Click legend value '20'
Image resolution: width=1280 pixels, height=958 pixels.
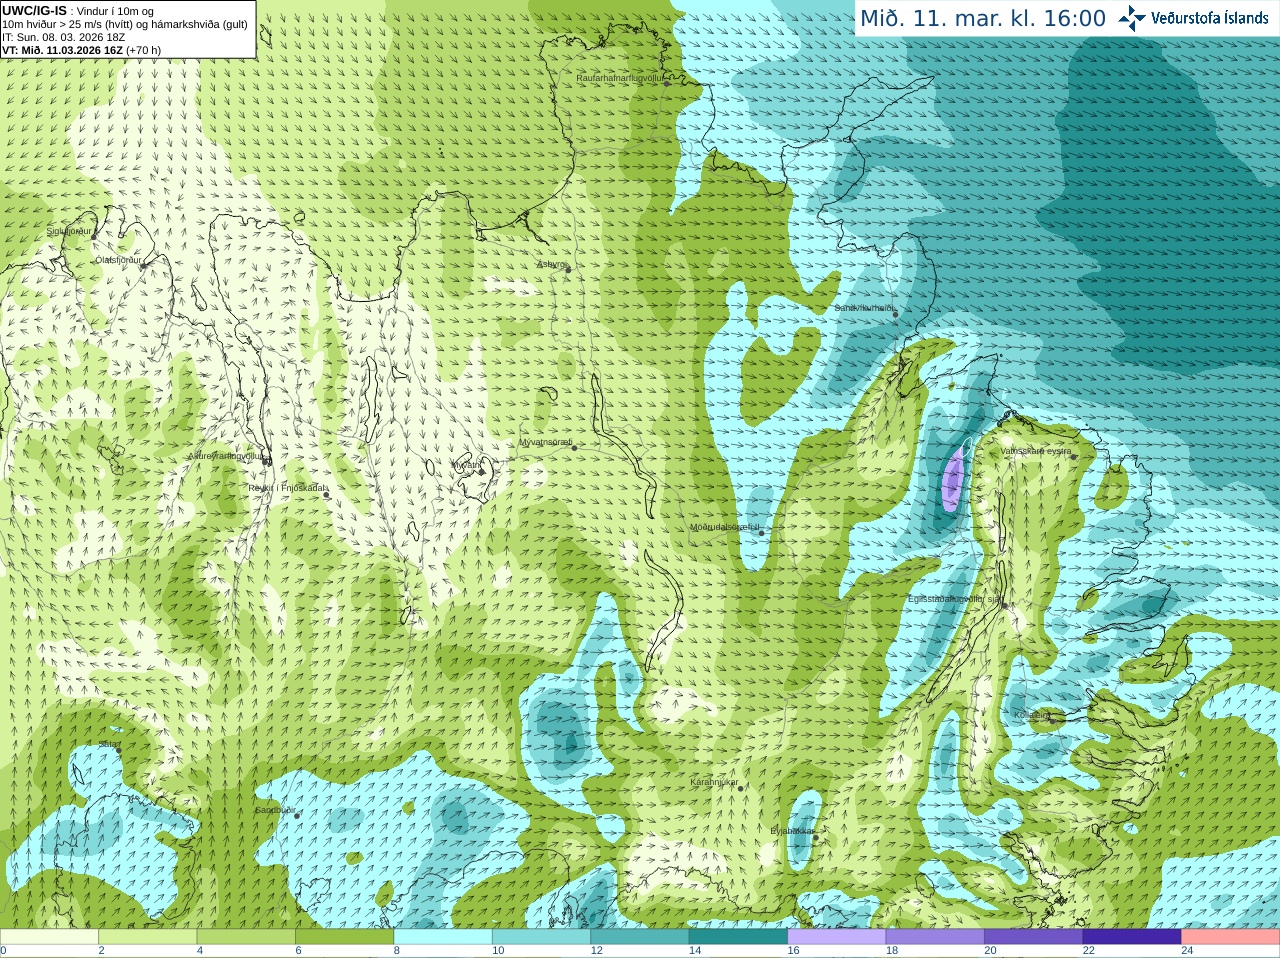click(990, 951)
